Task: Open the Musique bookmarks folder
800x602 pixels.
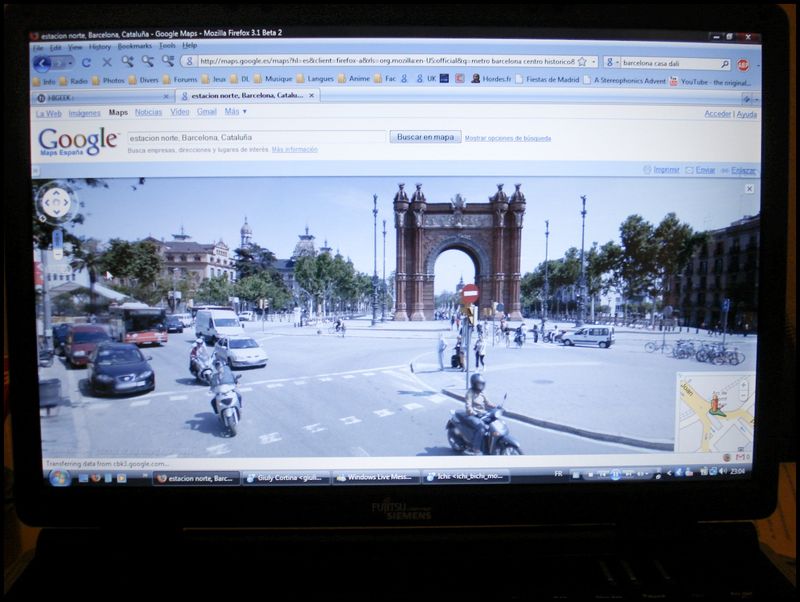Action: pyautogui.click(x=273, y=79)
